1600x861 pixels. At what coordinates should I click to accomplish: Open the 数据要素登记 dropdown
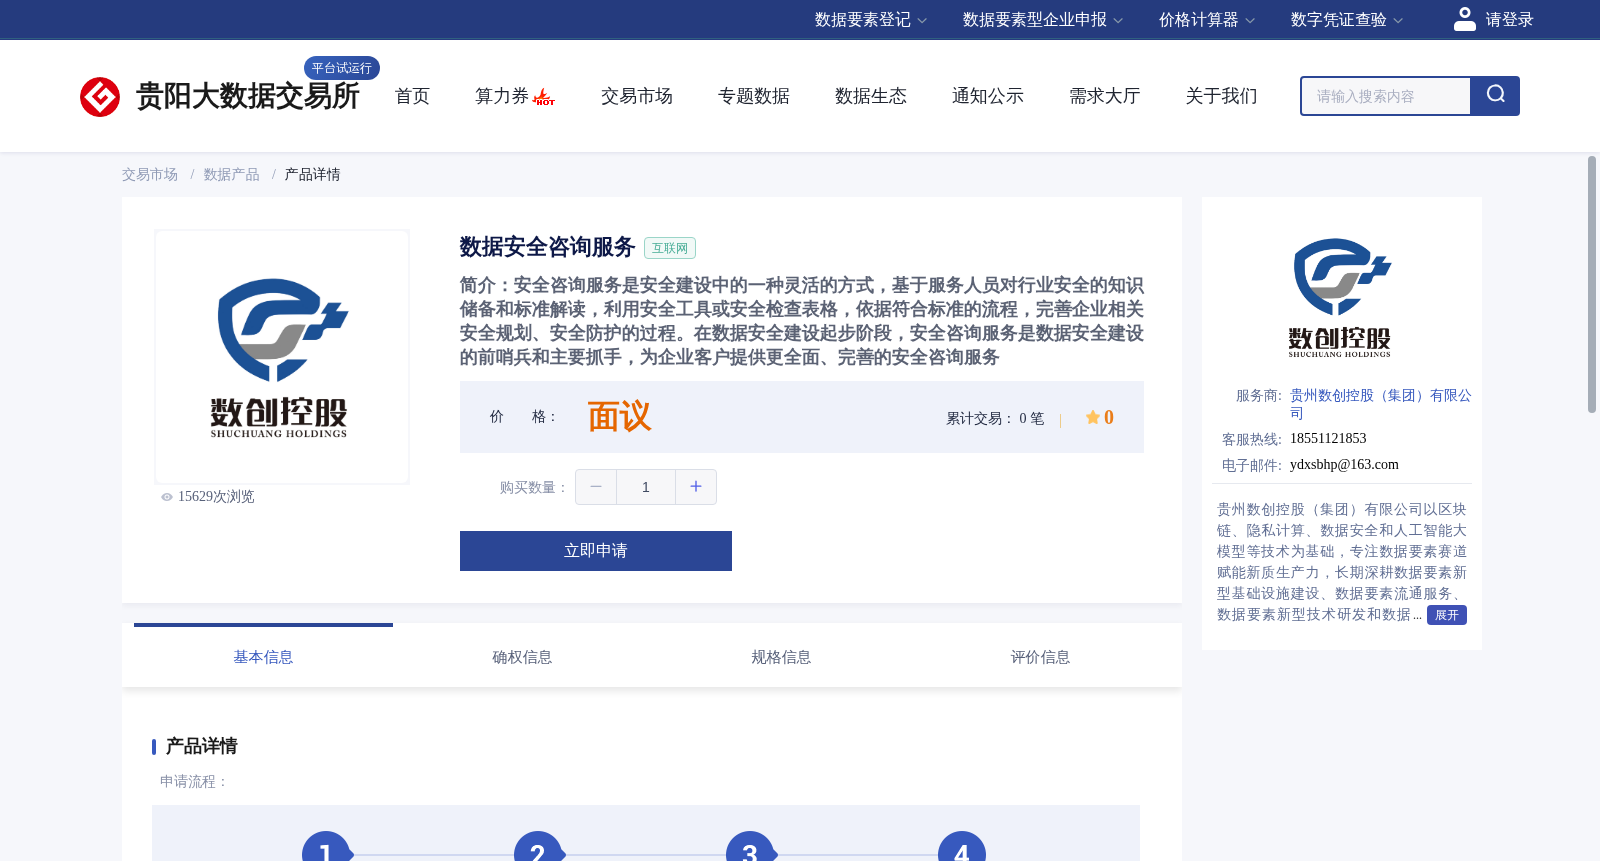tap(871, 20)
